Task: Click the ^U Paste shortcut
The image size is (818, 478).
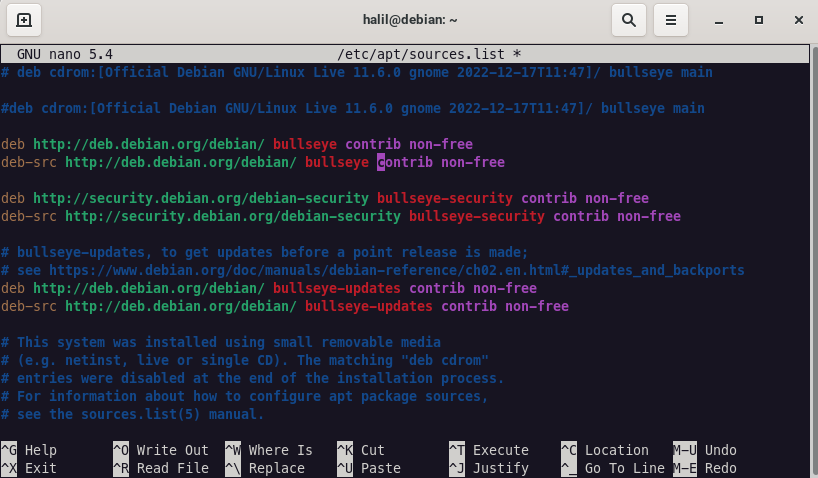Action: point(369,468)
